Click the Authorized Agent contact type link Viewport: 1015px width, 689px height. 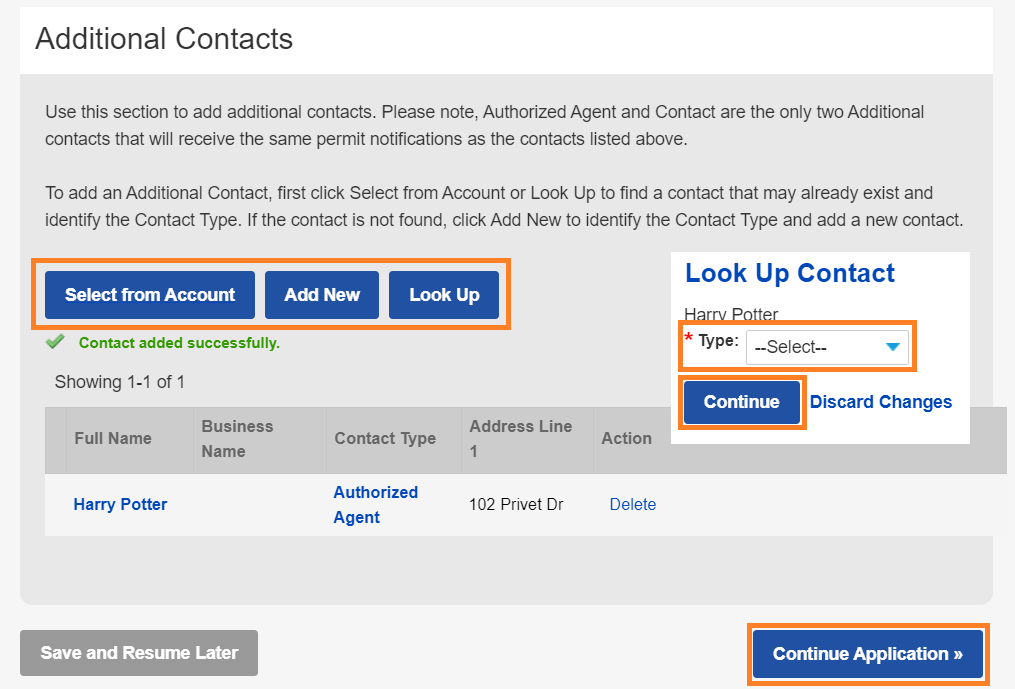(375, 505)
